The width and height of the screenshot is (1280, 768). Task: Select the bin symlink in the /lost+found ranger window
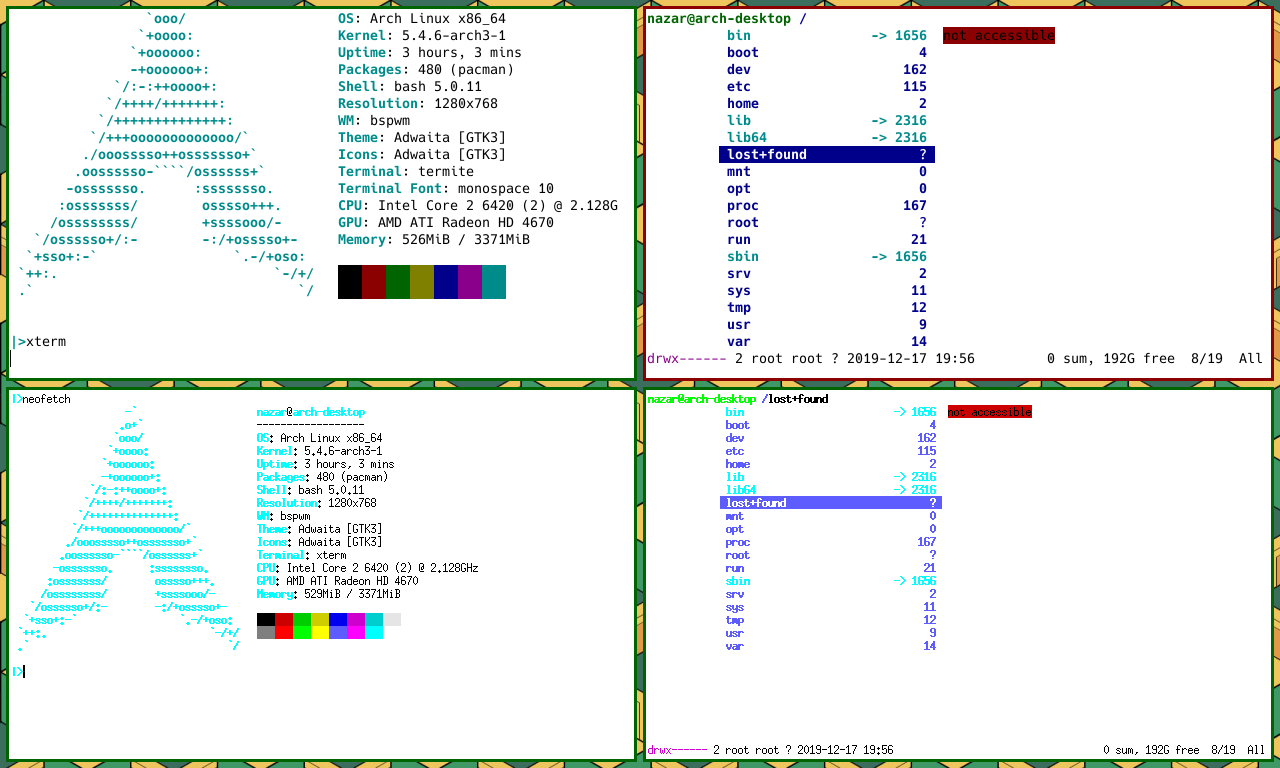[x=831, y=412]
